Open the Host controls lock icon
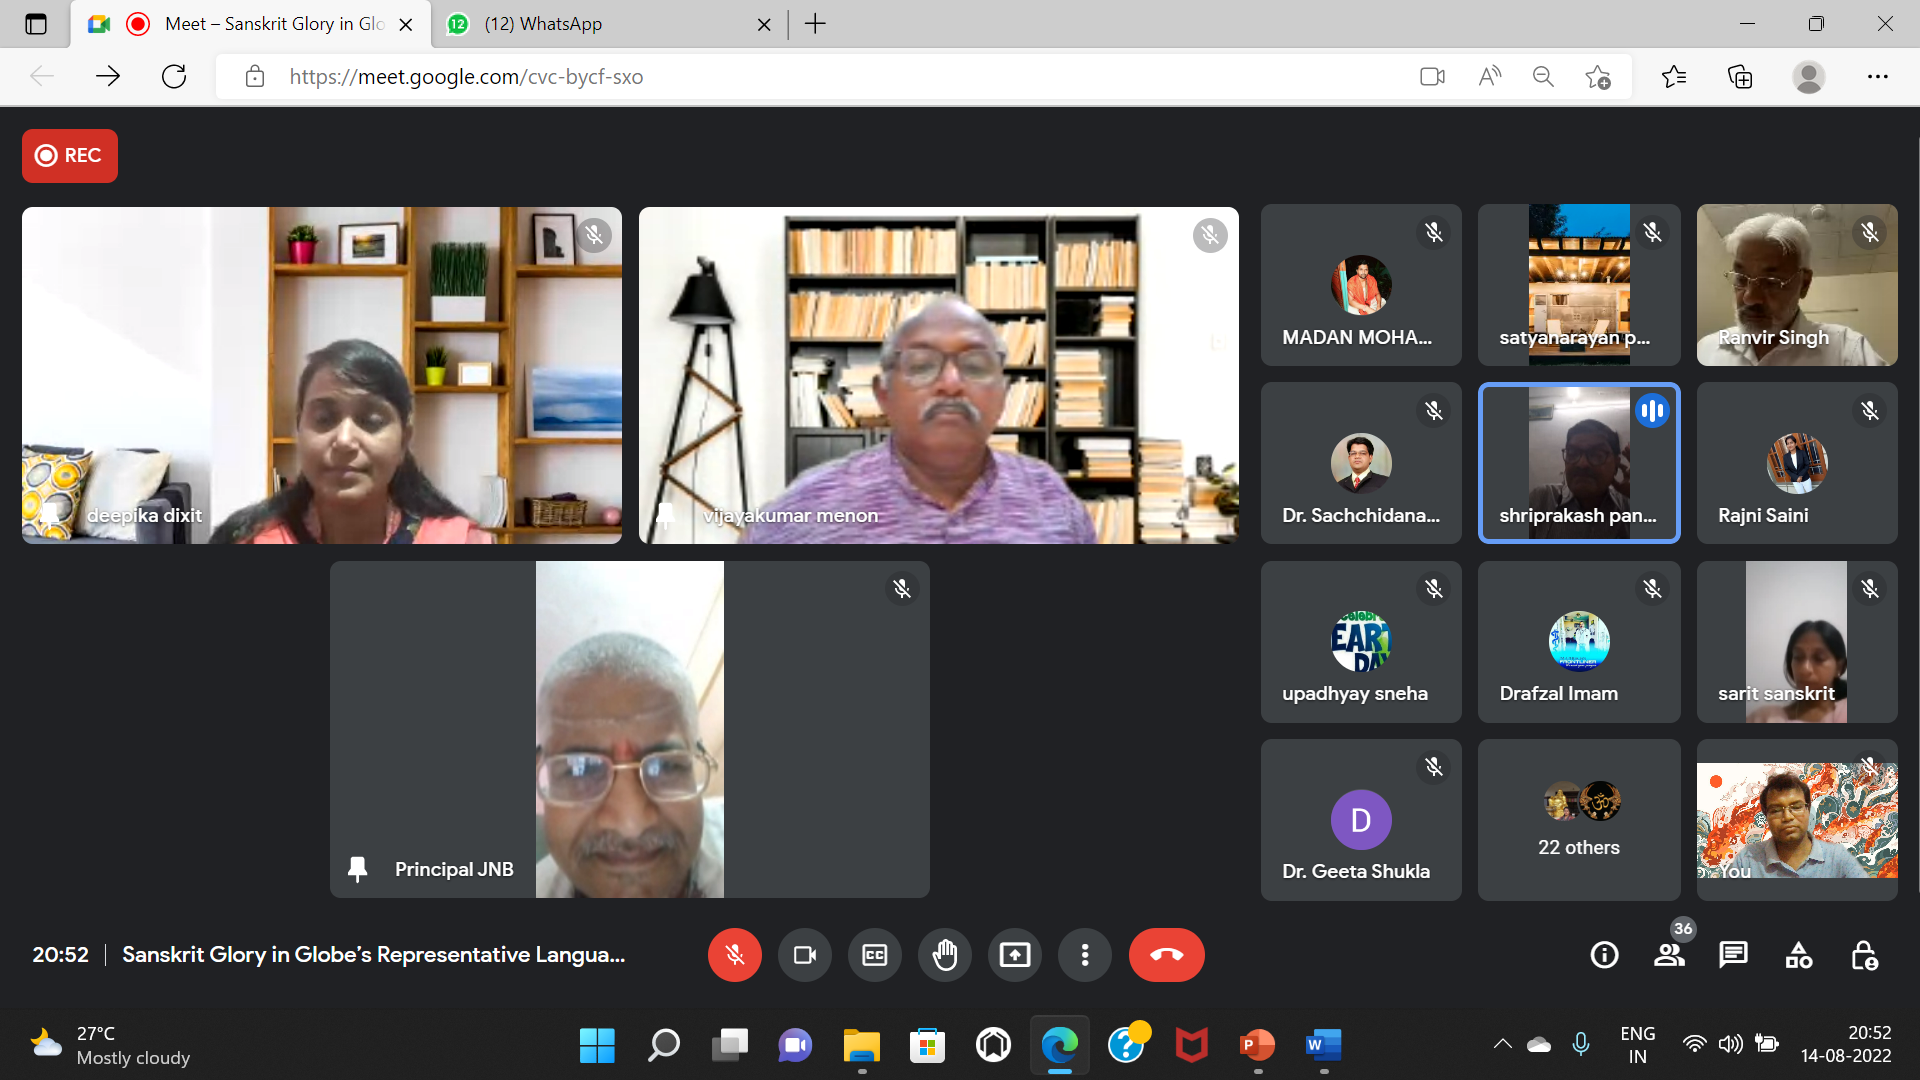The width and height of the screenshot is (1920, 1080). tap(1864, 955)
